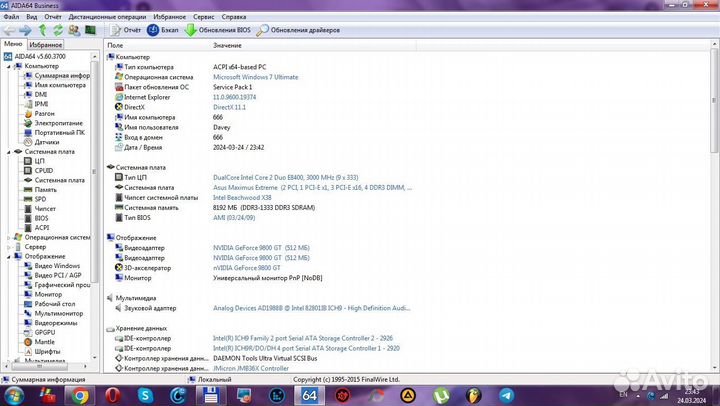Image resolution: width=720 pixels, height=406 pixels.
Task: Select Видео Windows tree item
Action: 52,266
